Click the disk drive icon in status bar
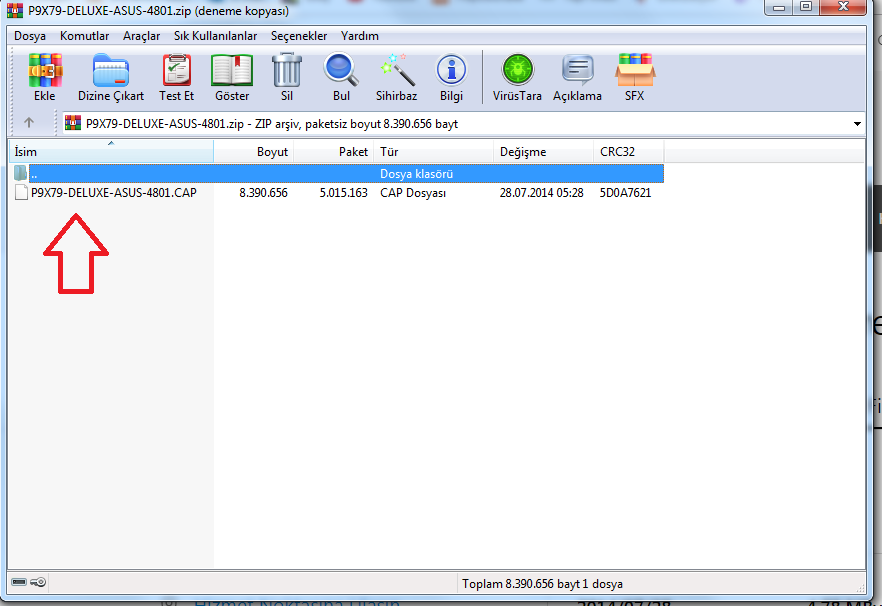The width and height of the screenshot is (882, 606). pos(19,582)
